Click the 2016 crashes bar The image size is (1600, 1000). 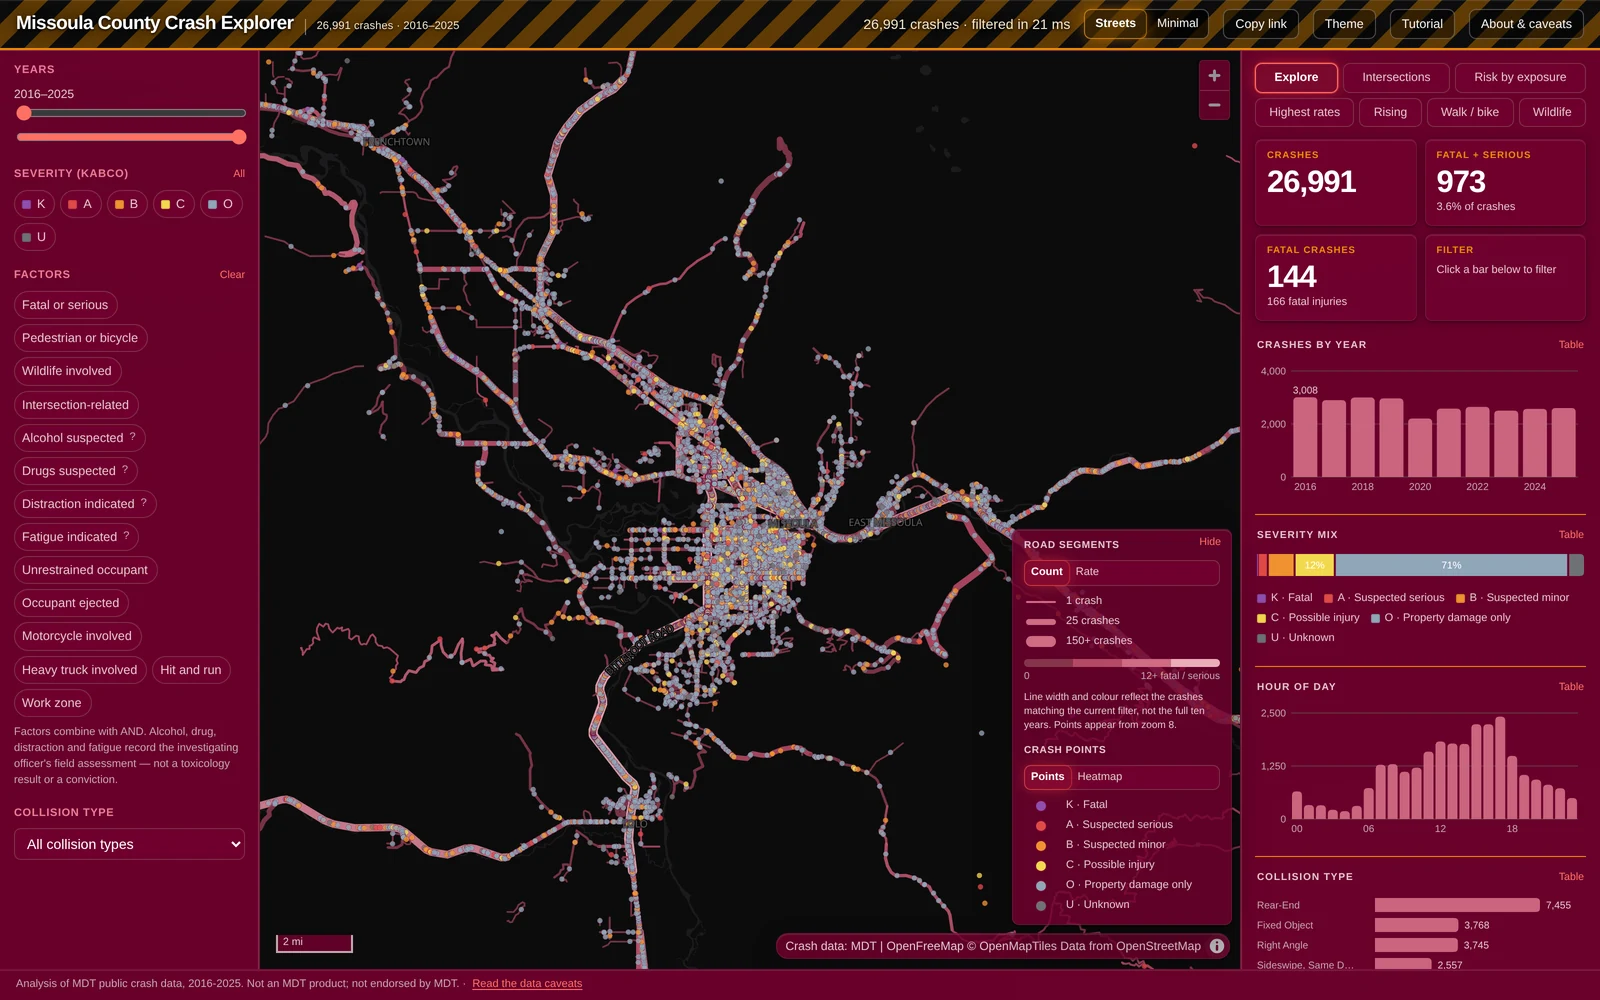point(1305,437)
